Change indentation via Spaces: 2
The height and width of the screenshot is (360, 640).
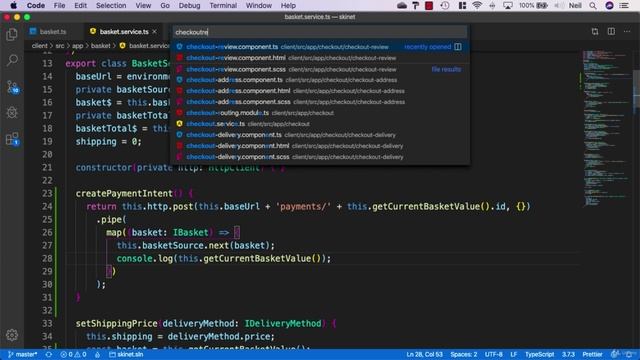click(x=464, y=354)
